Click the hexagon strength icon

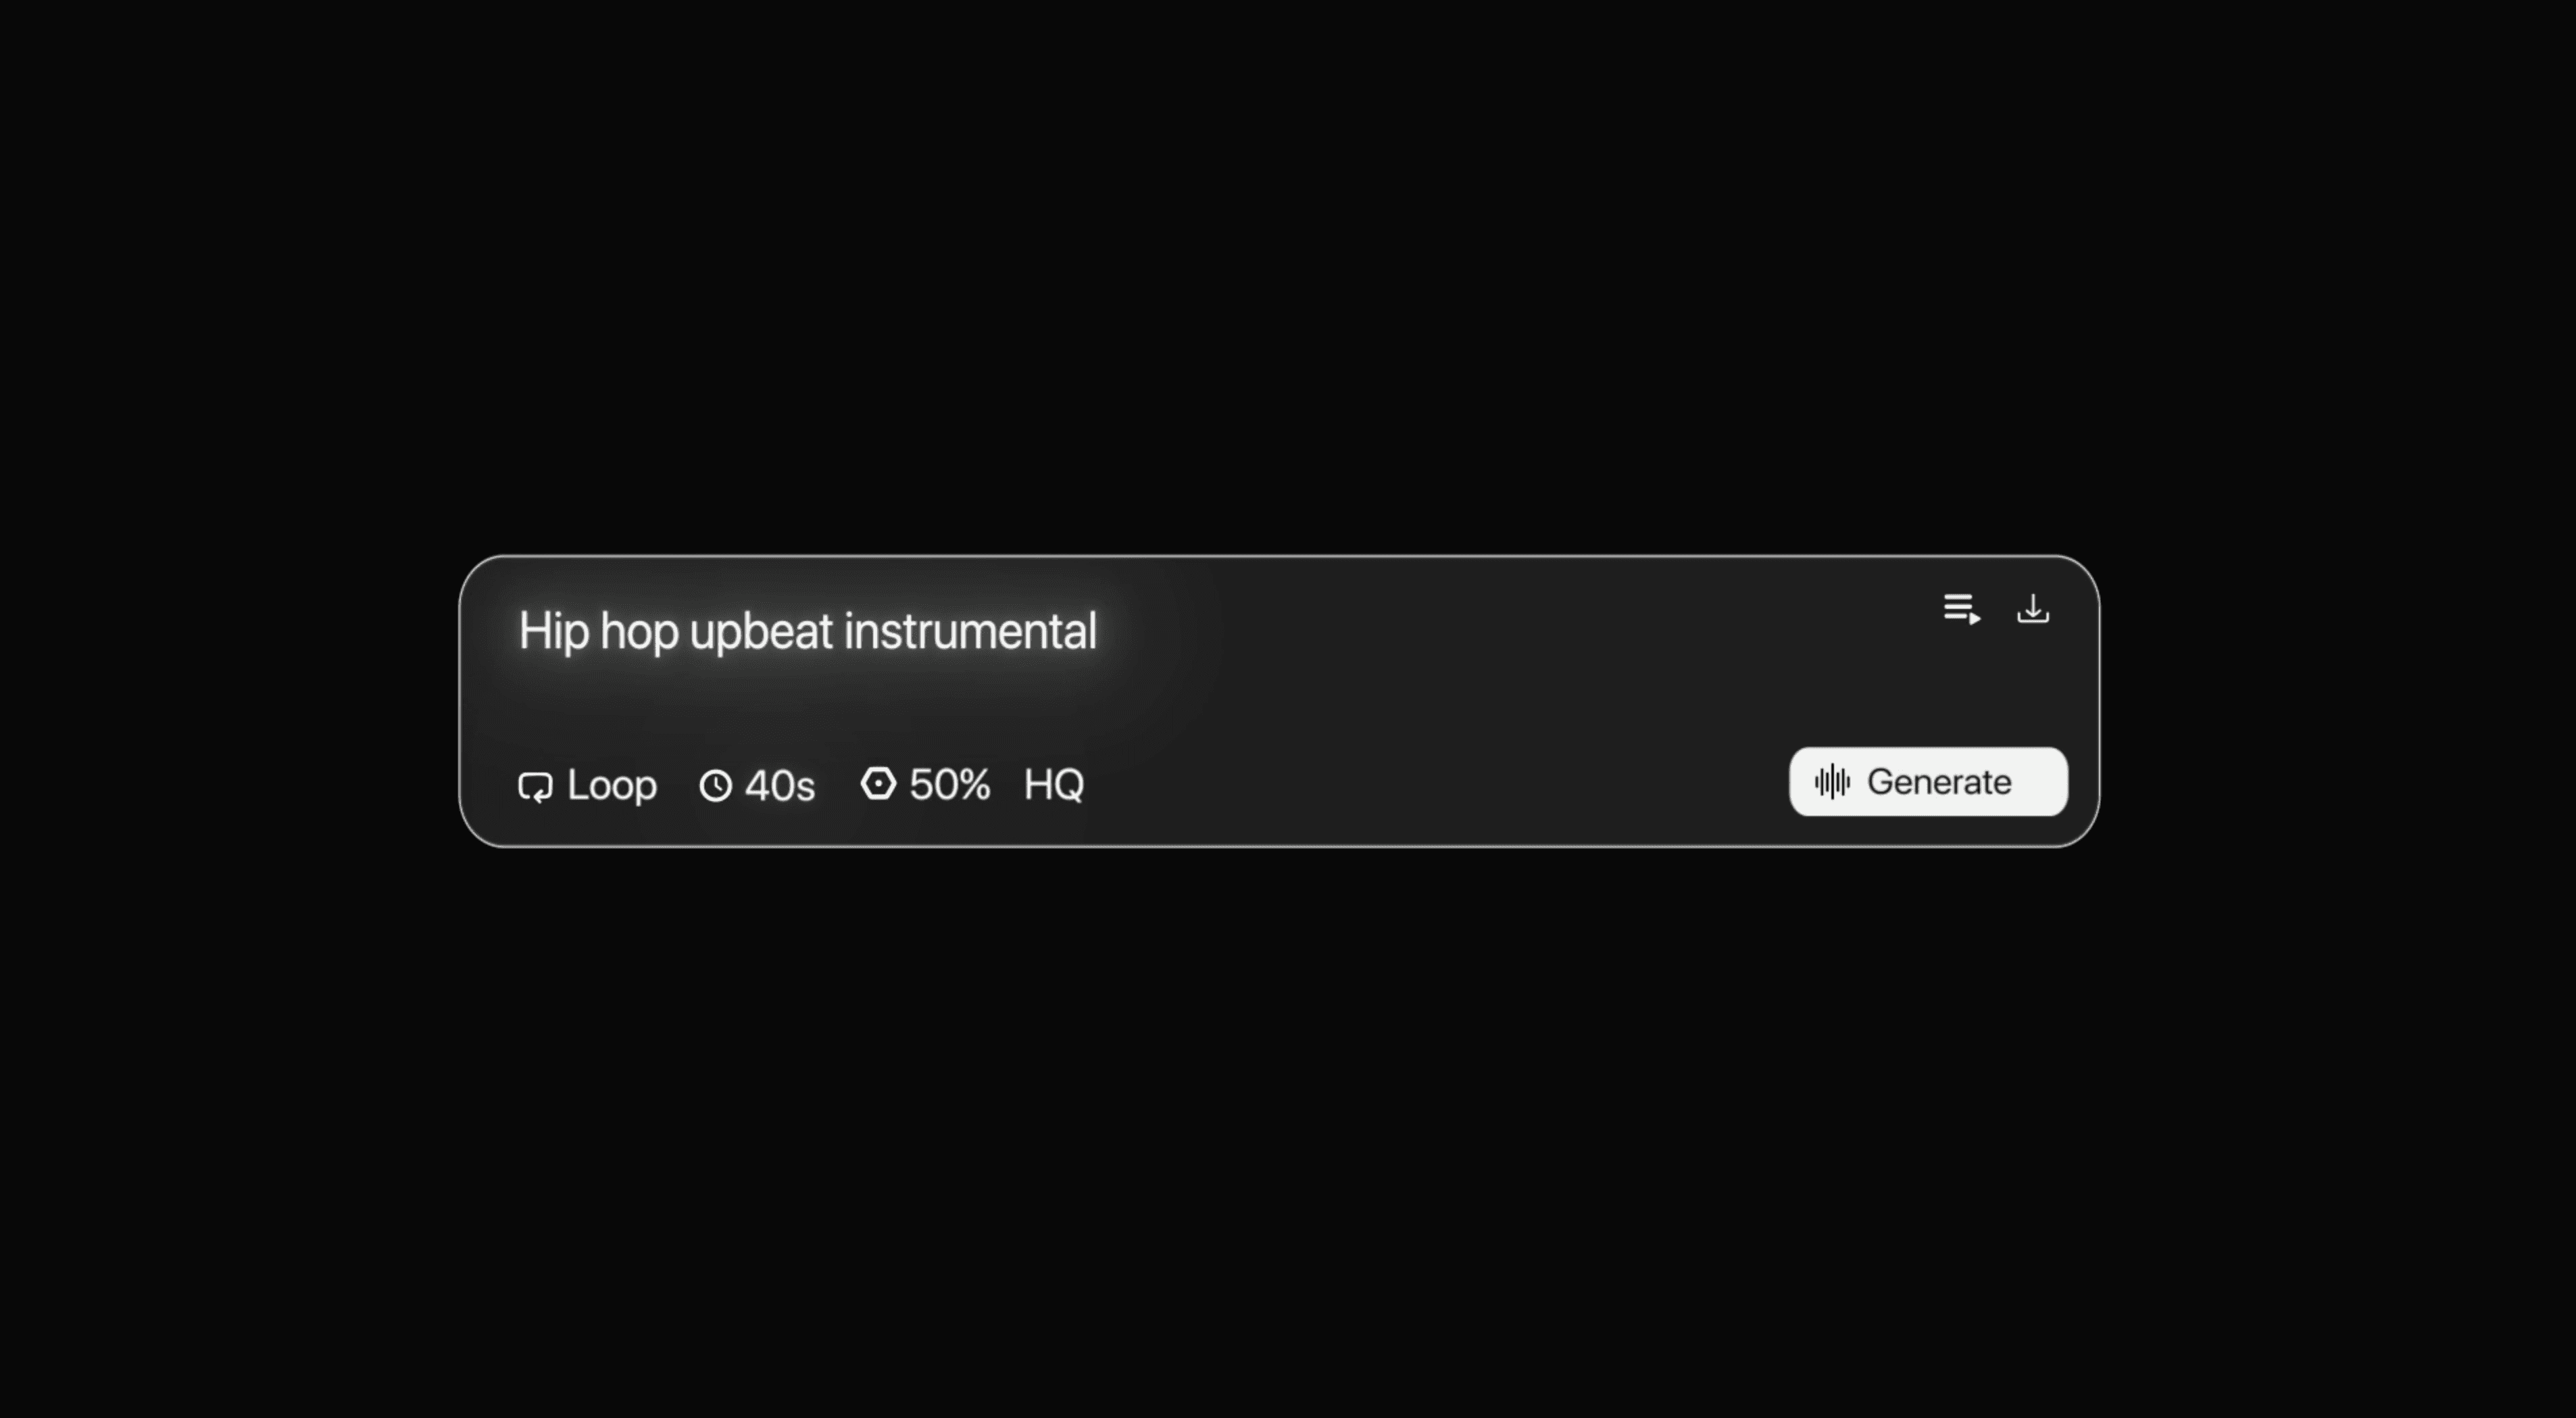tap(878, 784)
